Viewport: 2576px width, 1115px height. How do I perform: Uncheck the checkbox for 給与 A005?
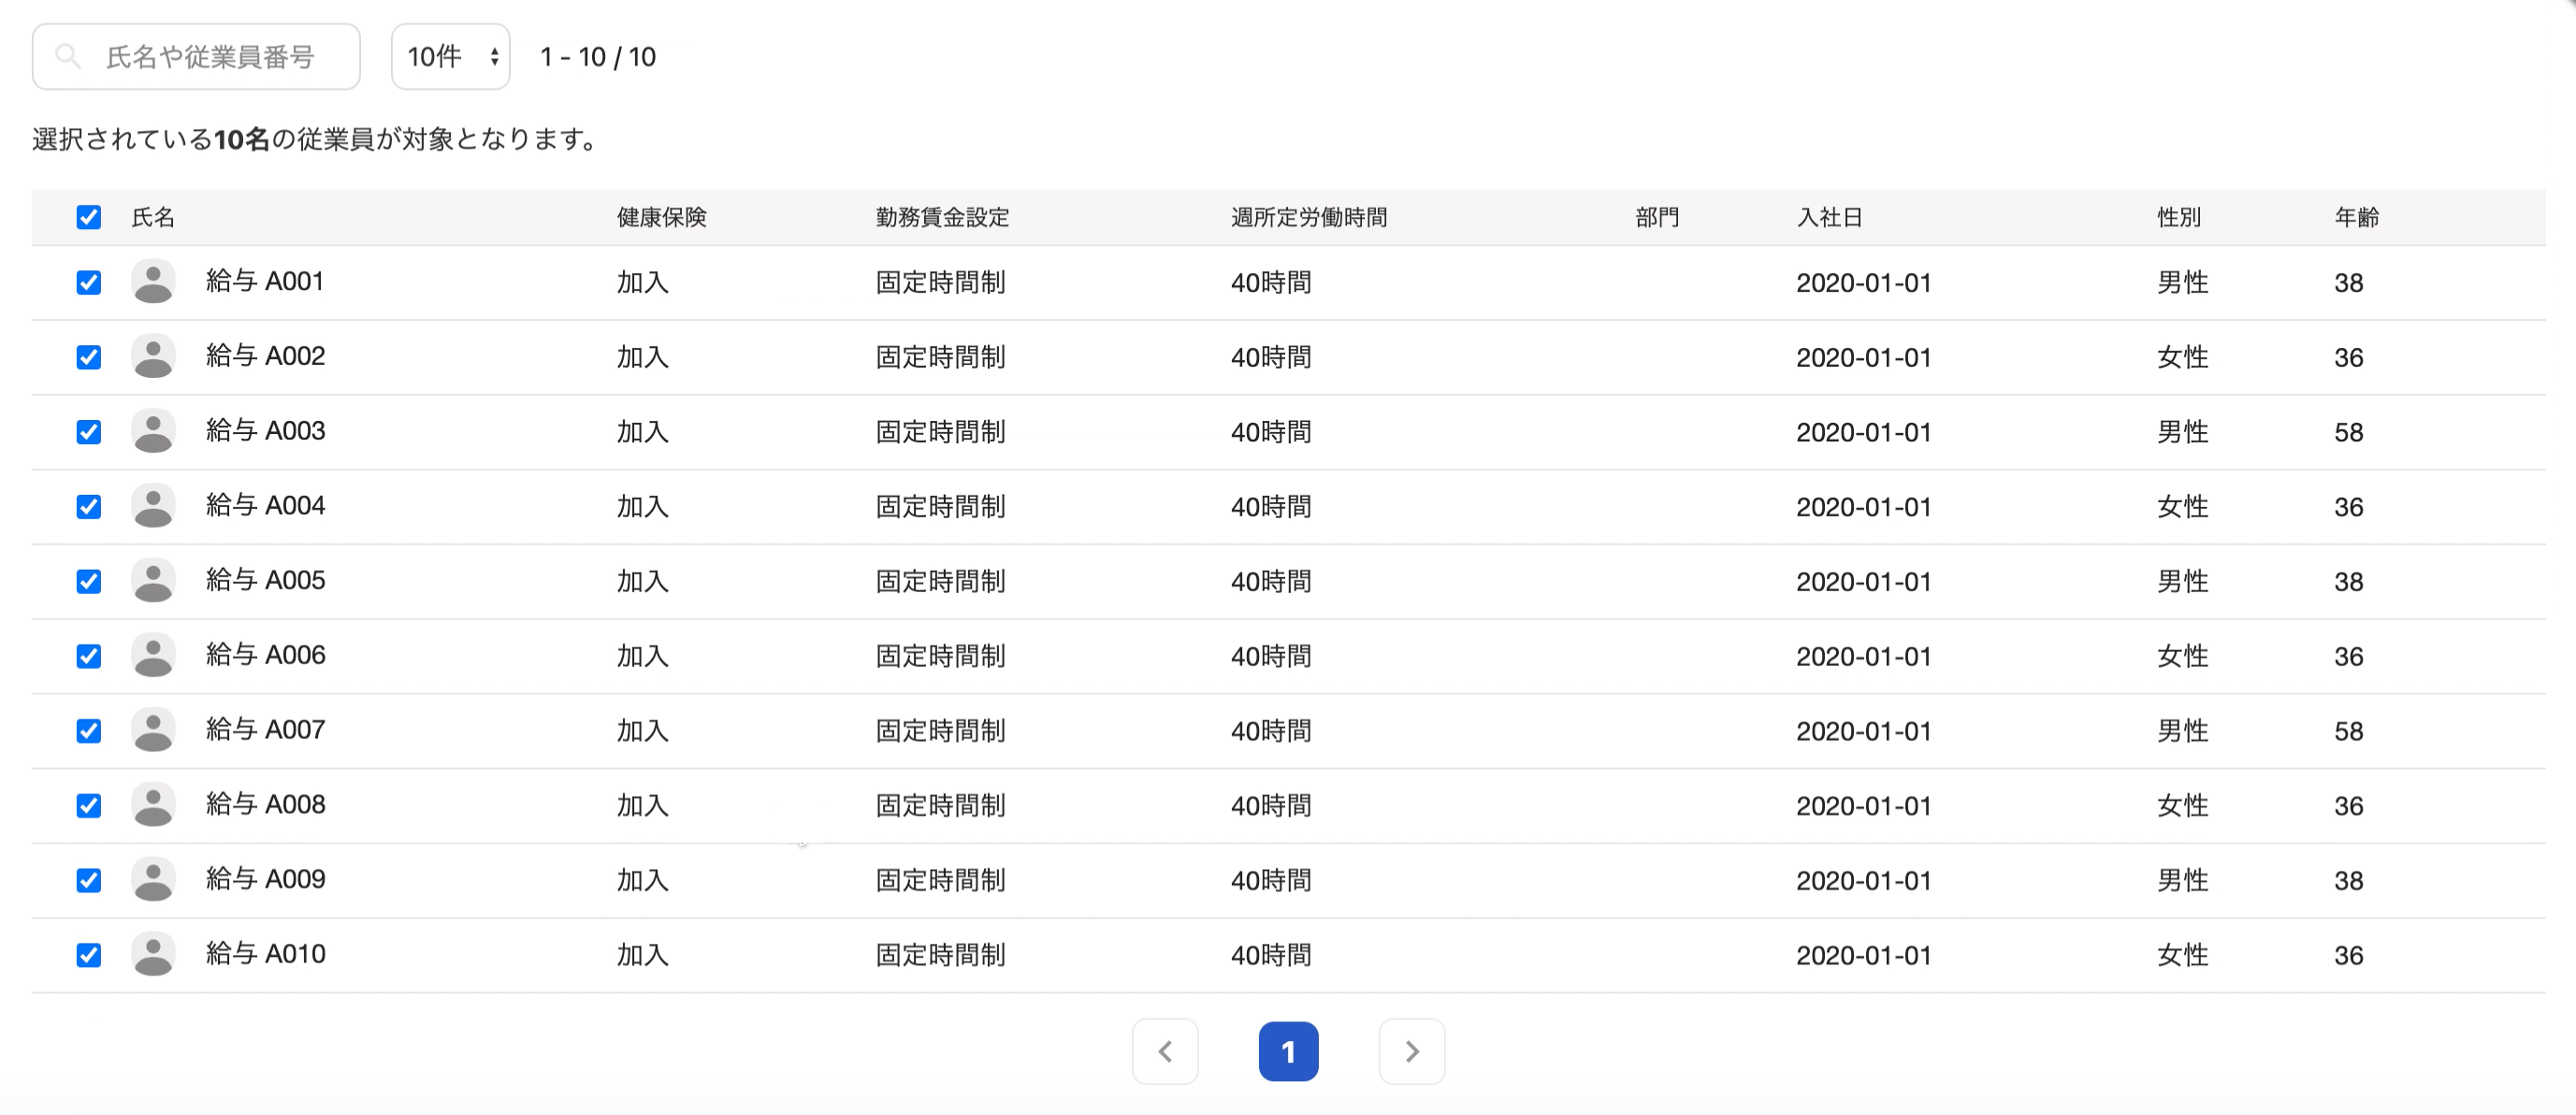coord(89,581)
